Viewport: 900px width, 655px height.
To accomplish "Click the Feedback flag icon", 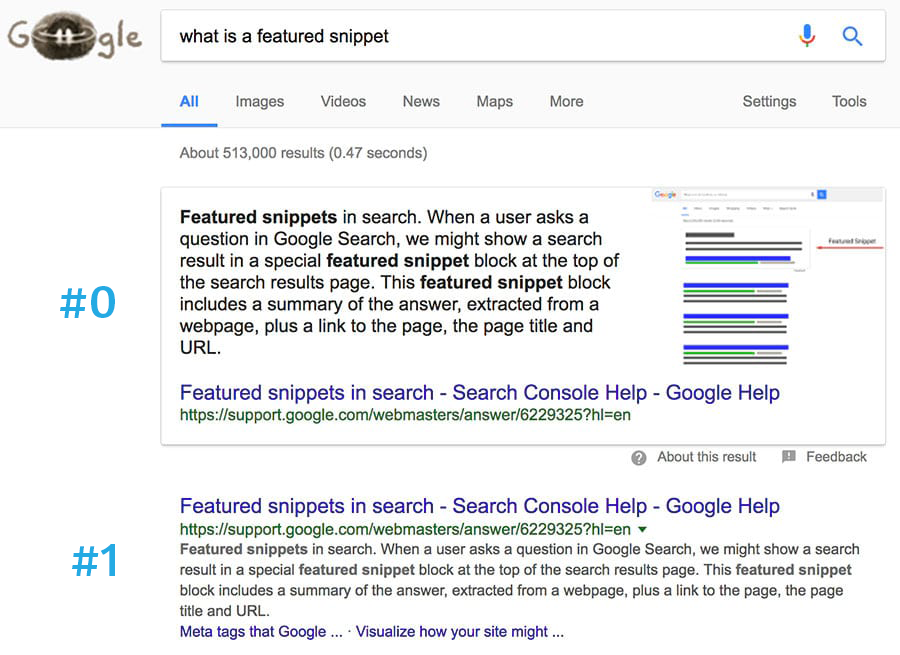I will (789, 456).
